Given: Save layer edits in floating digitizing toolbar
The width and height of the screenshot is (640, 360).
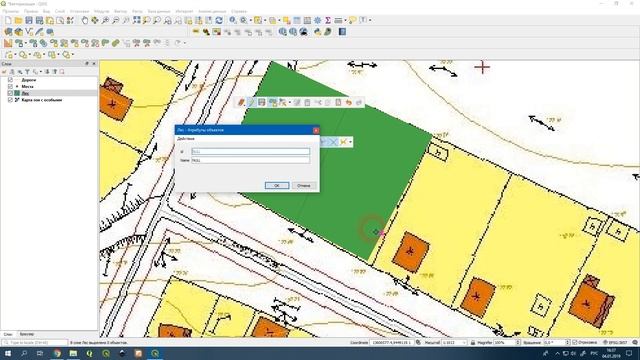Looking at the screenshot, I should pyautogui.click(x=262, y=102).
